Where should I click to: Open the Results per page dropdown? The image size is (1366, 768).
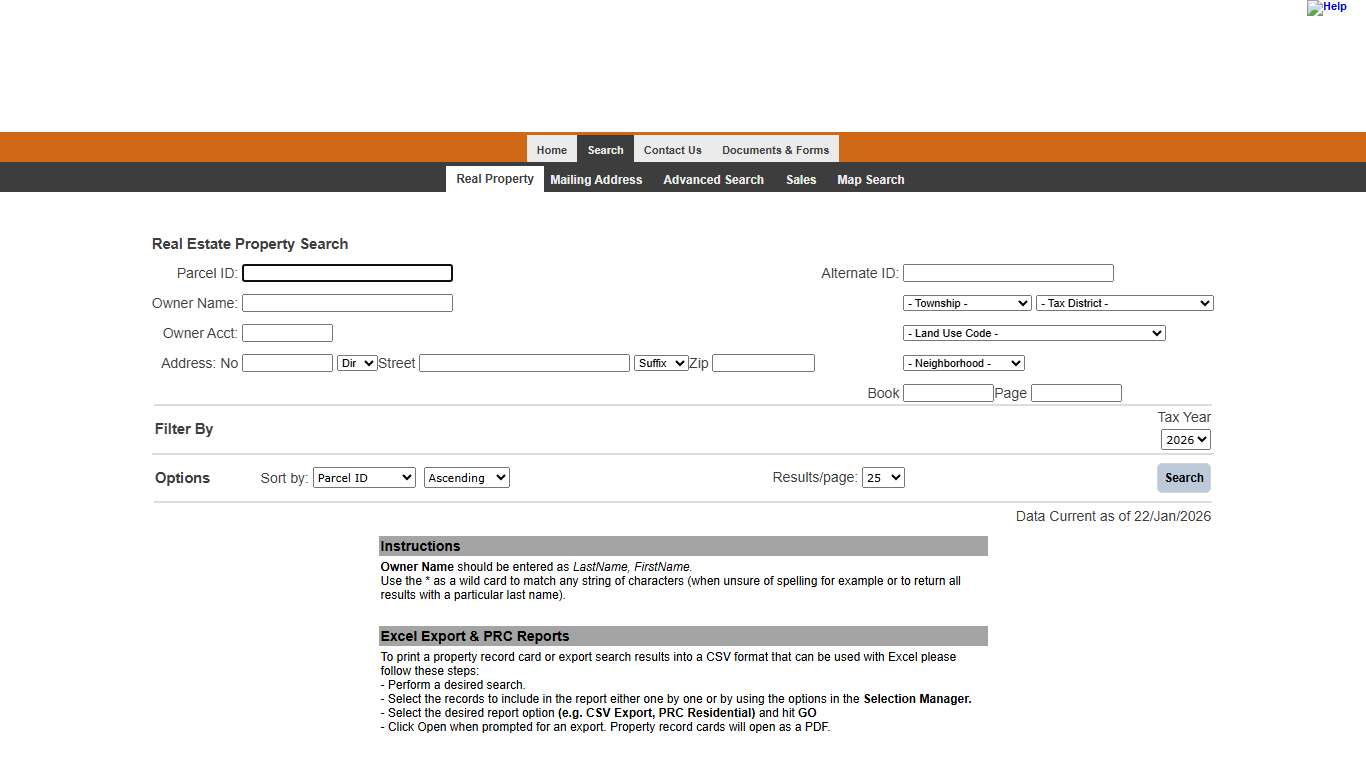[x=883, y=477]
